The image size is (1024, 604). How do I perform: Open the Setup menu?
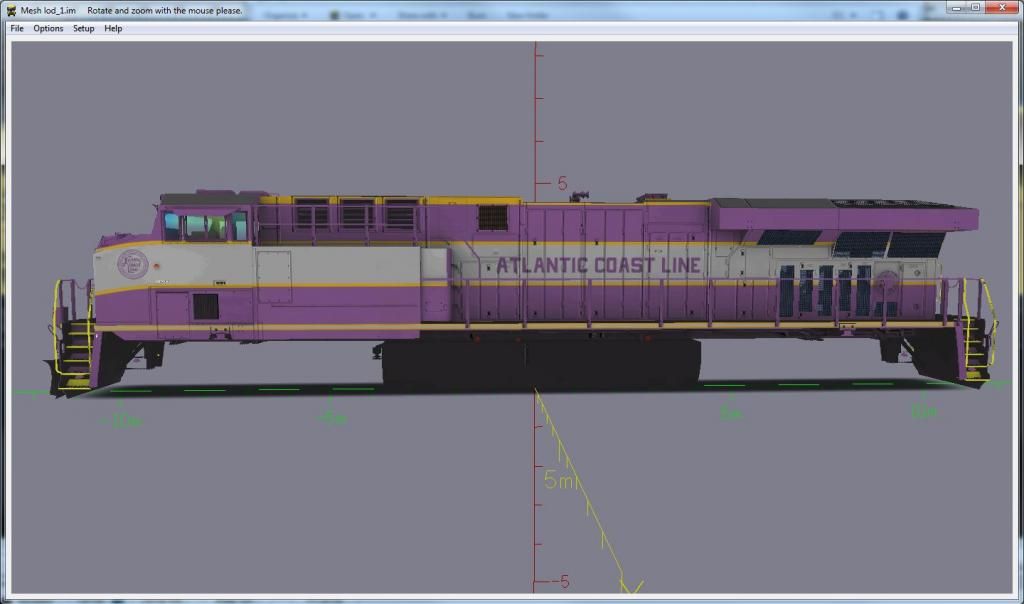[x=84, y=29]
